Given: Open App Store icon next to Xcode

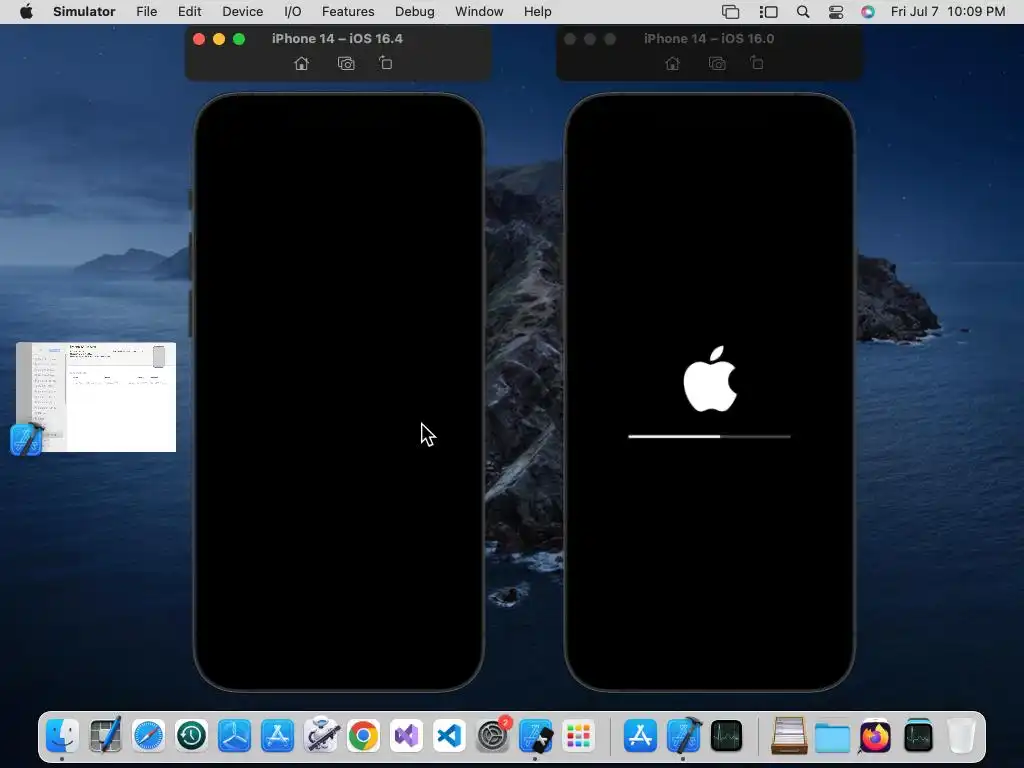Looking at the screenshot, I should click(x=640, y=736).
